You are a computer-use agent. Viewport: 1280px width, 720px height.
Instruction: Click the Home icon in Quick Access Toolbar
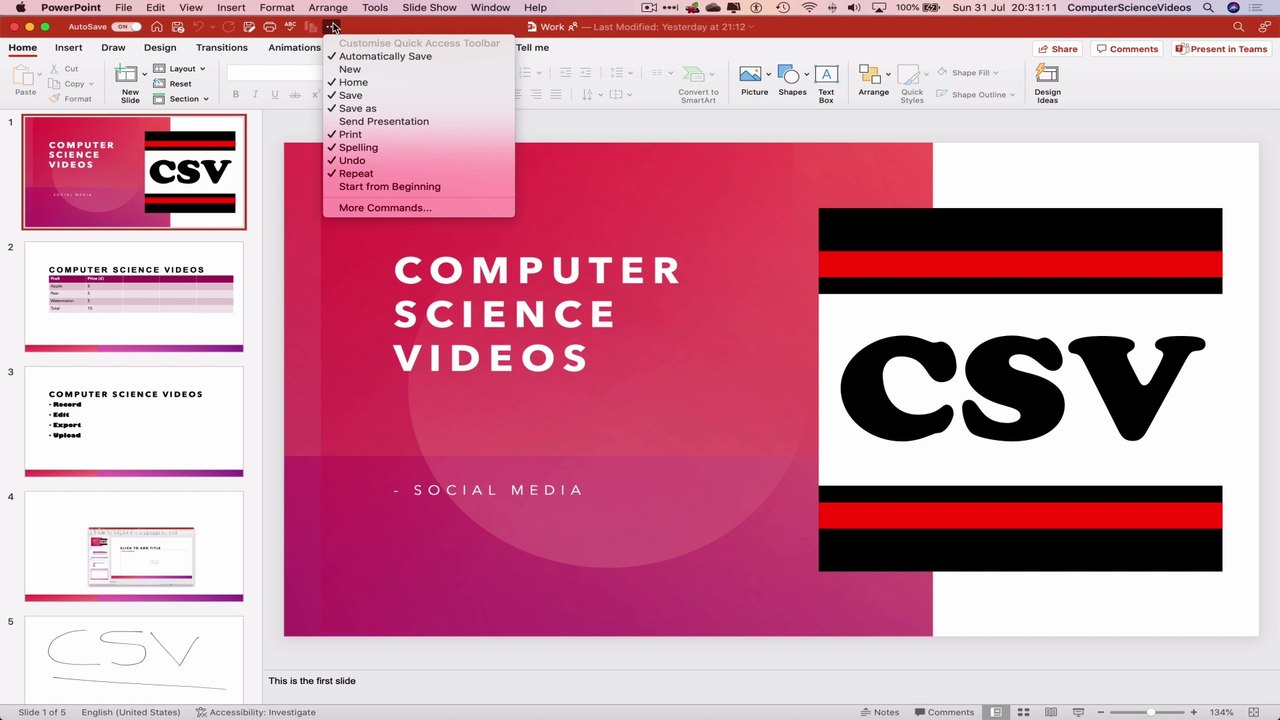click(x=157, y=27)
